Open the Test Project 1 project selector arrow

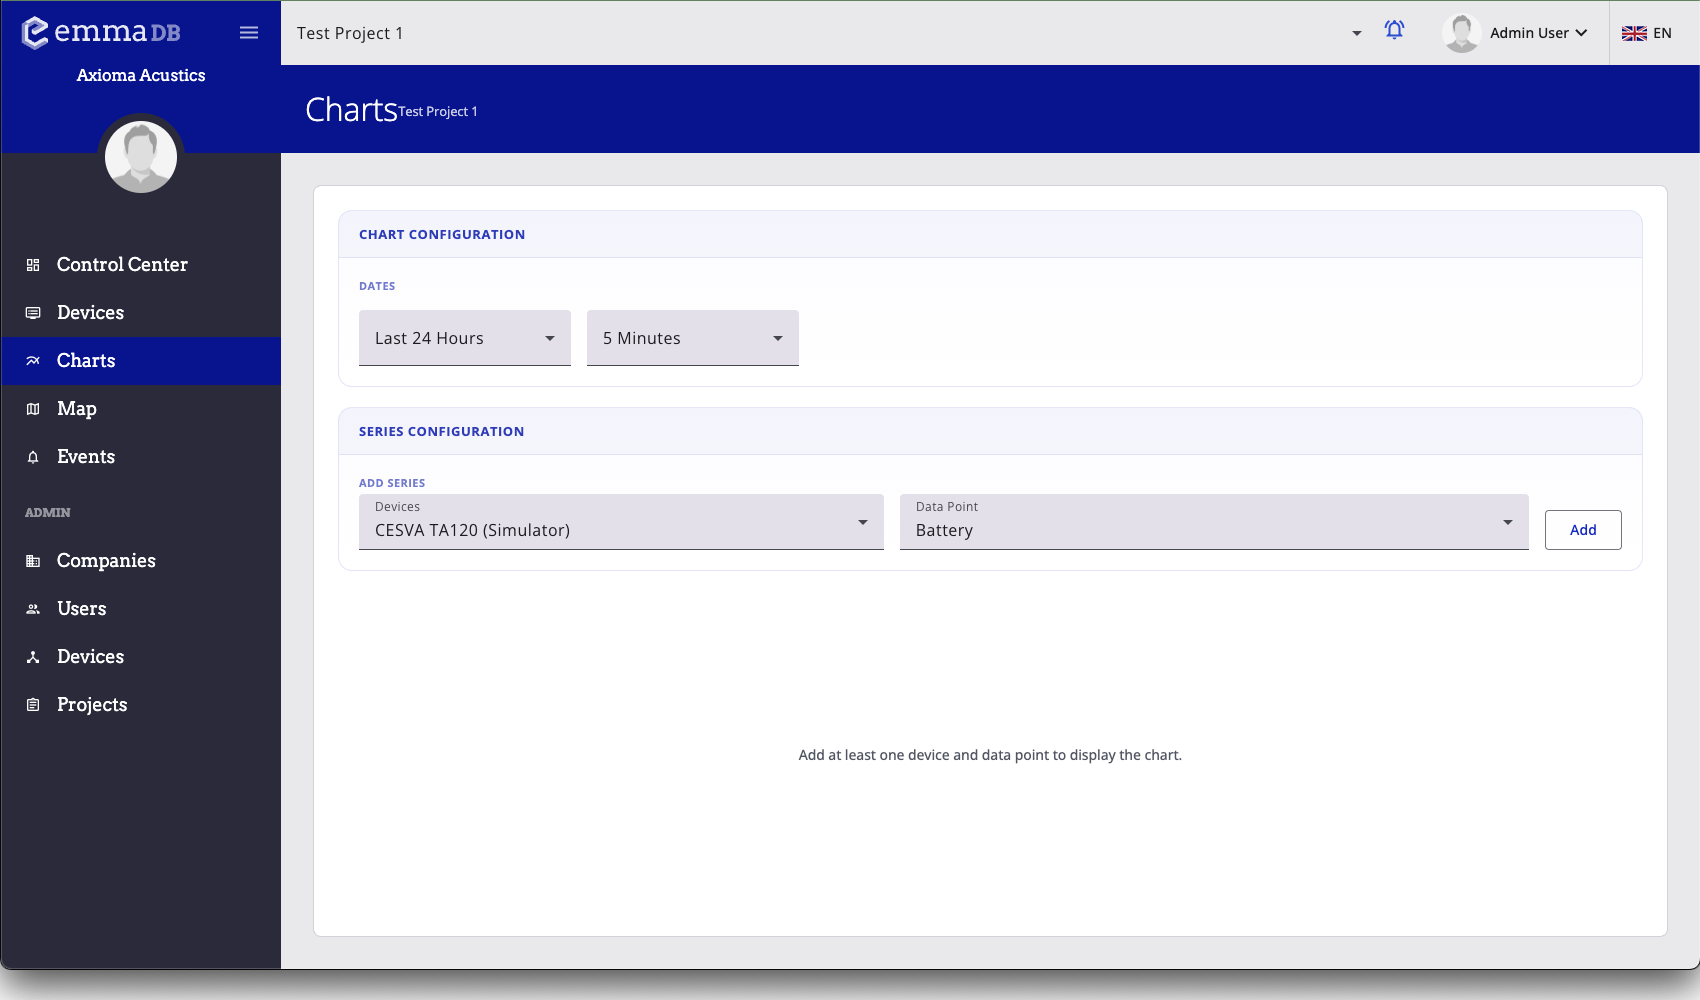[1356, 33]
